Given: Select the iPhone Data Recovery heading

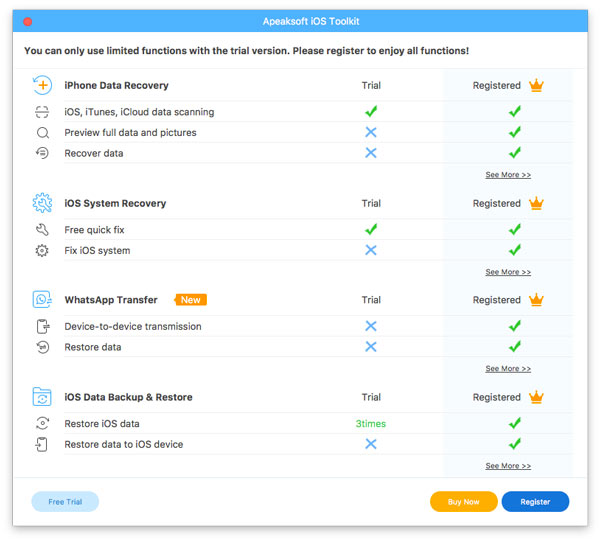Looking at the screenshot, I should [116, 85].
